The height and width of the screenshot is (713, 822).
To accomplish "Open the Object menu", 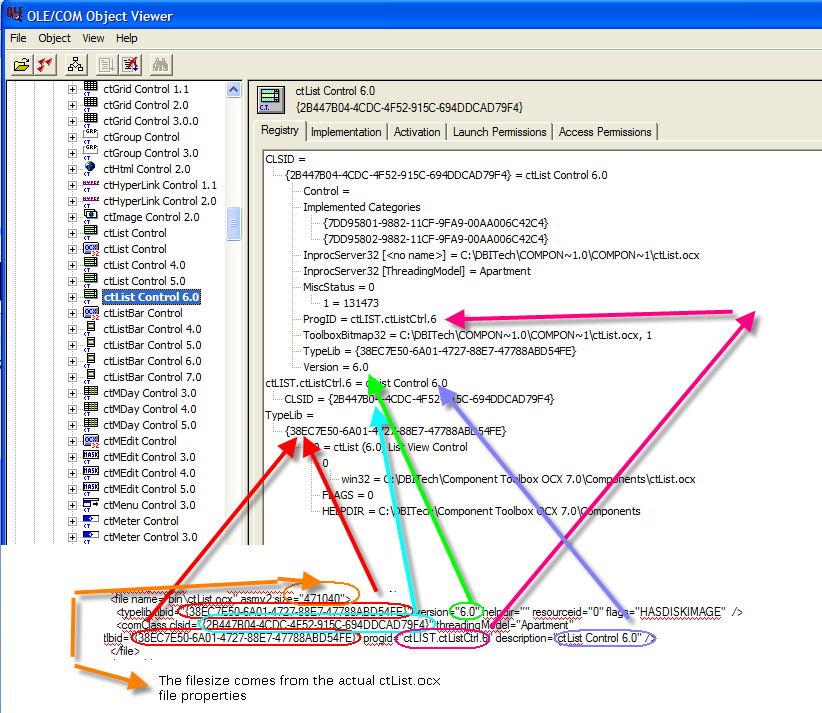I will coord(54,38).
